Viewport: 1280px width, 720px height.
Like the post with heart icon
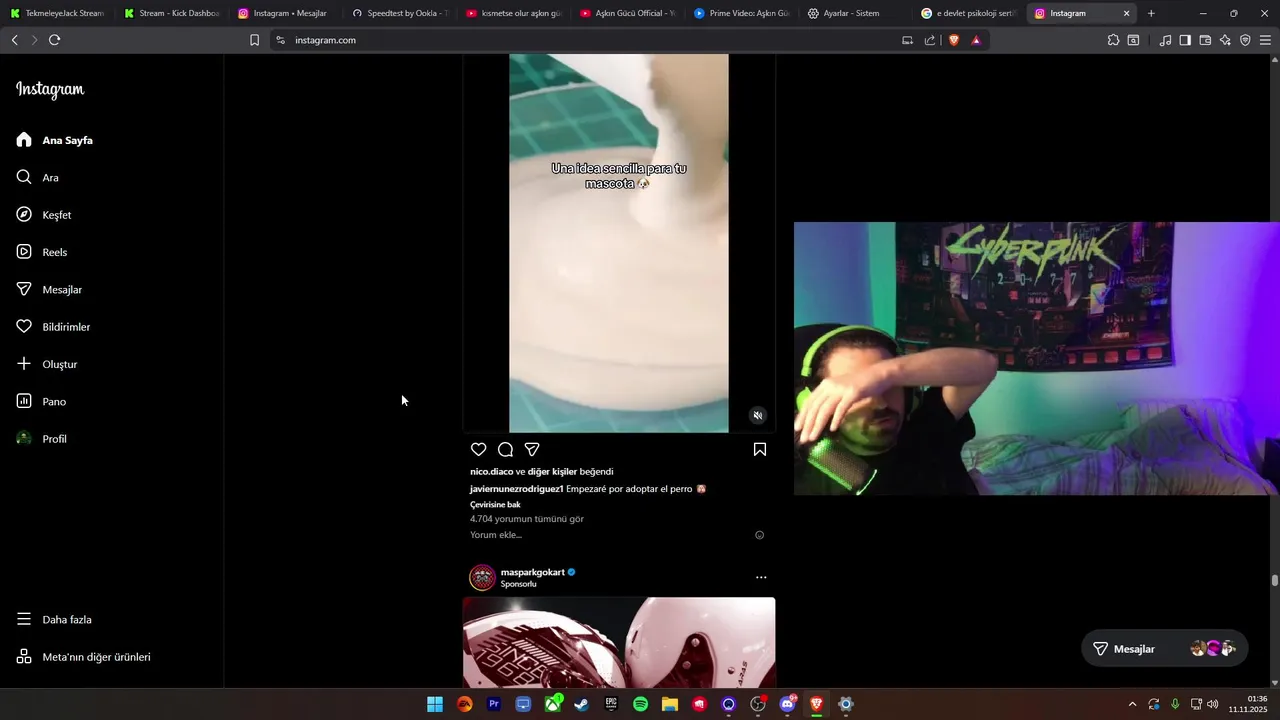pyautogui.click(x=479, y=450)
